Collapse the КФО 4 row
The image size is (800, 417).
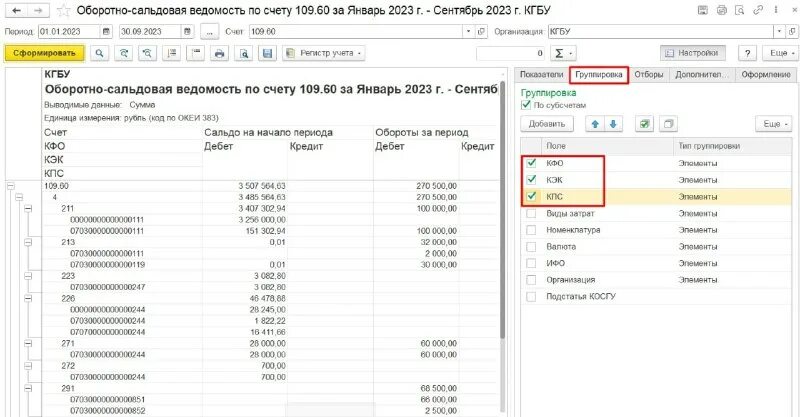click(19, 197)
